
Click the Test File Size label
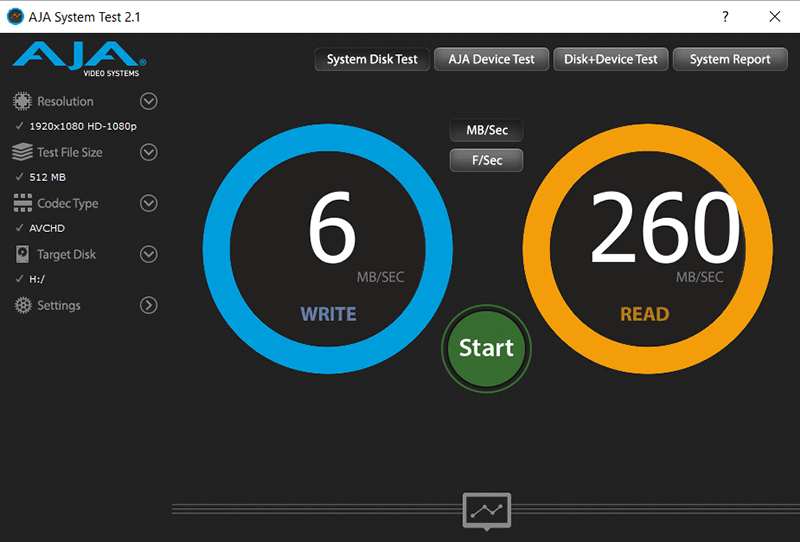[x=69, y=152]
